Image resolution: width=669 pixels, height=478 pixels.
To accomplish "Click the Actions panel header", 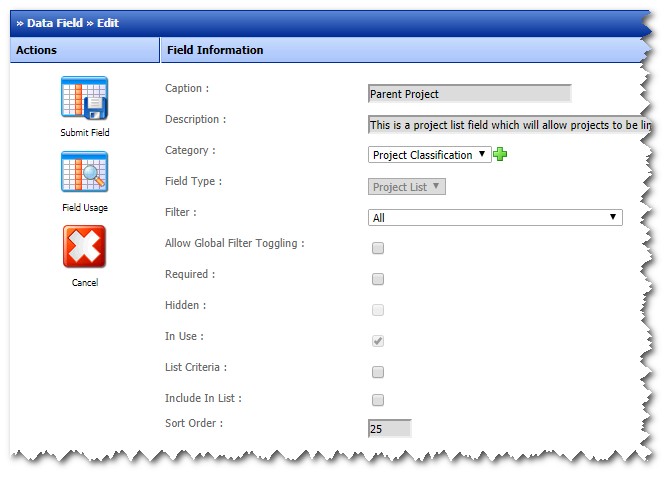I will [84, 50].
